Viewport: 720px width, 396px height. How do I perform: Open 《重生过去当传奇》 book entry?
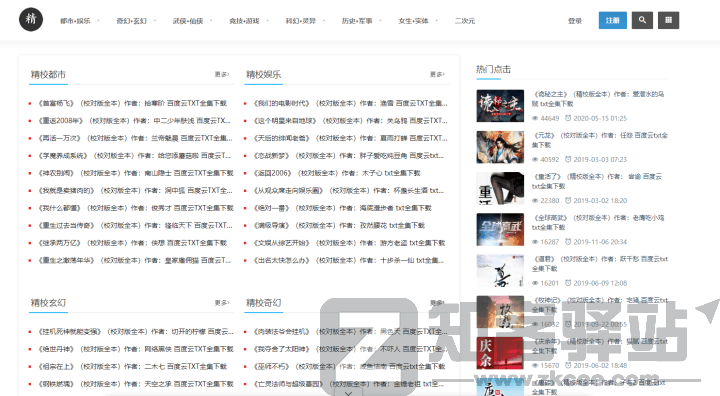(x=135, y=226)
